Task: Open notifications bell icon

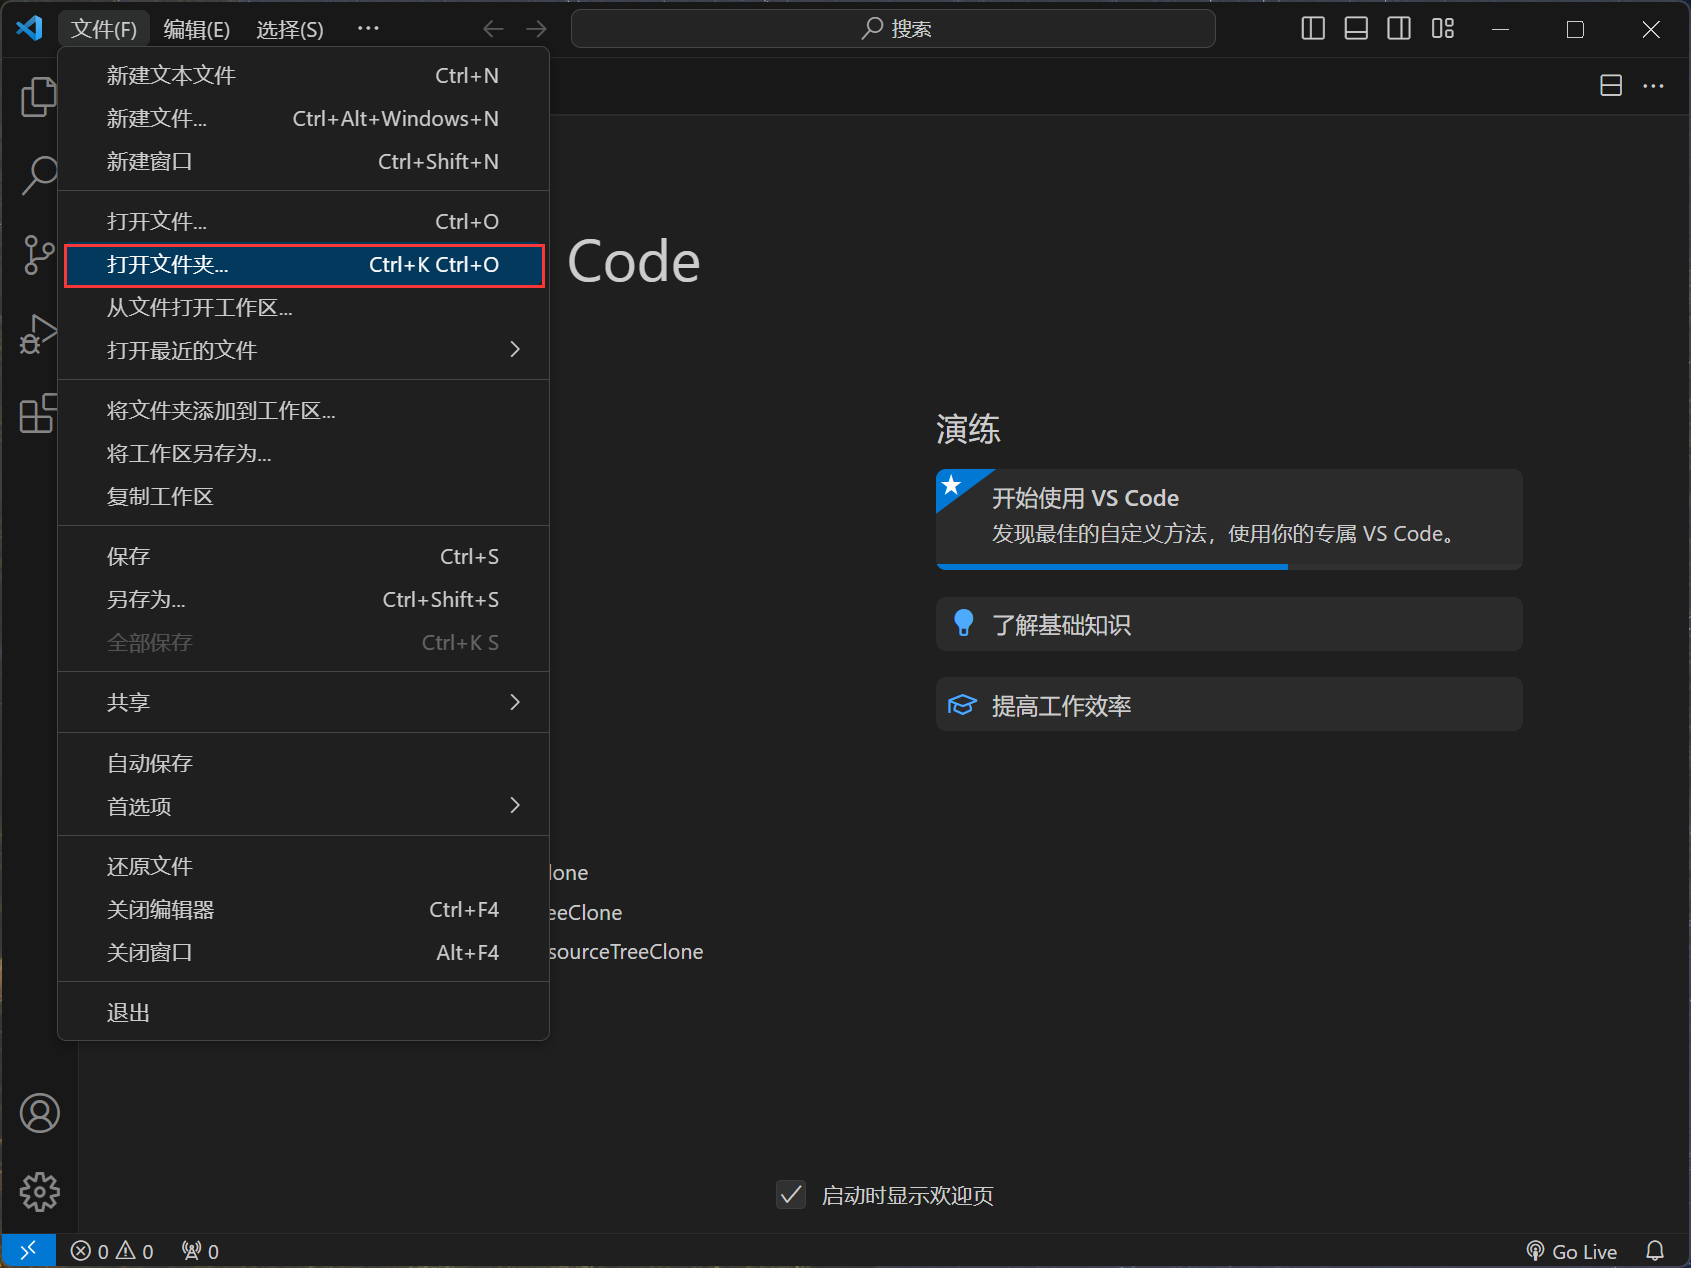Action: point(1655,1251)
